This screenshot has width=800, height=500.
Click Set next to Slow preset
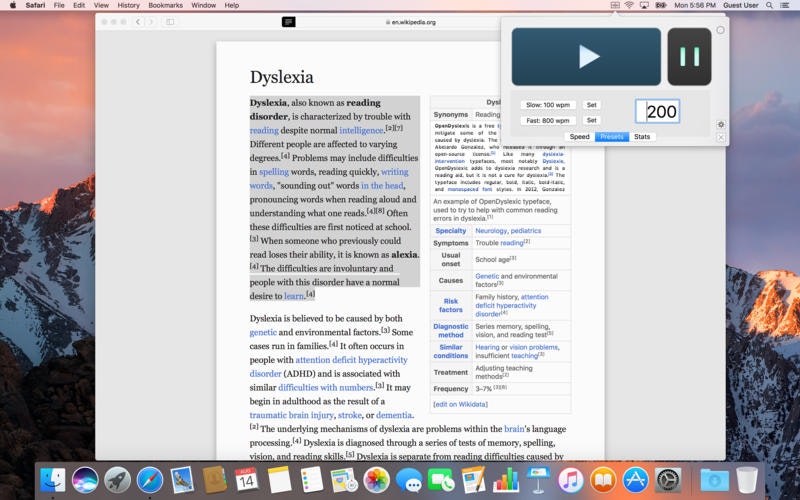point(591,105)
